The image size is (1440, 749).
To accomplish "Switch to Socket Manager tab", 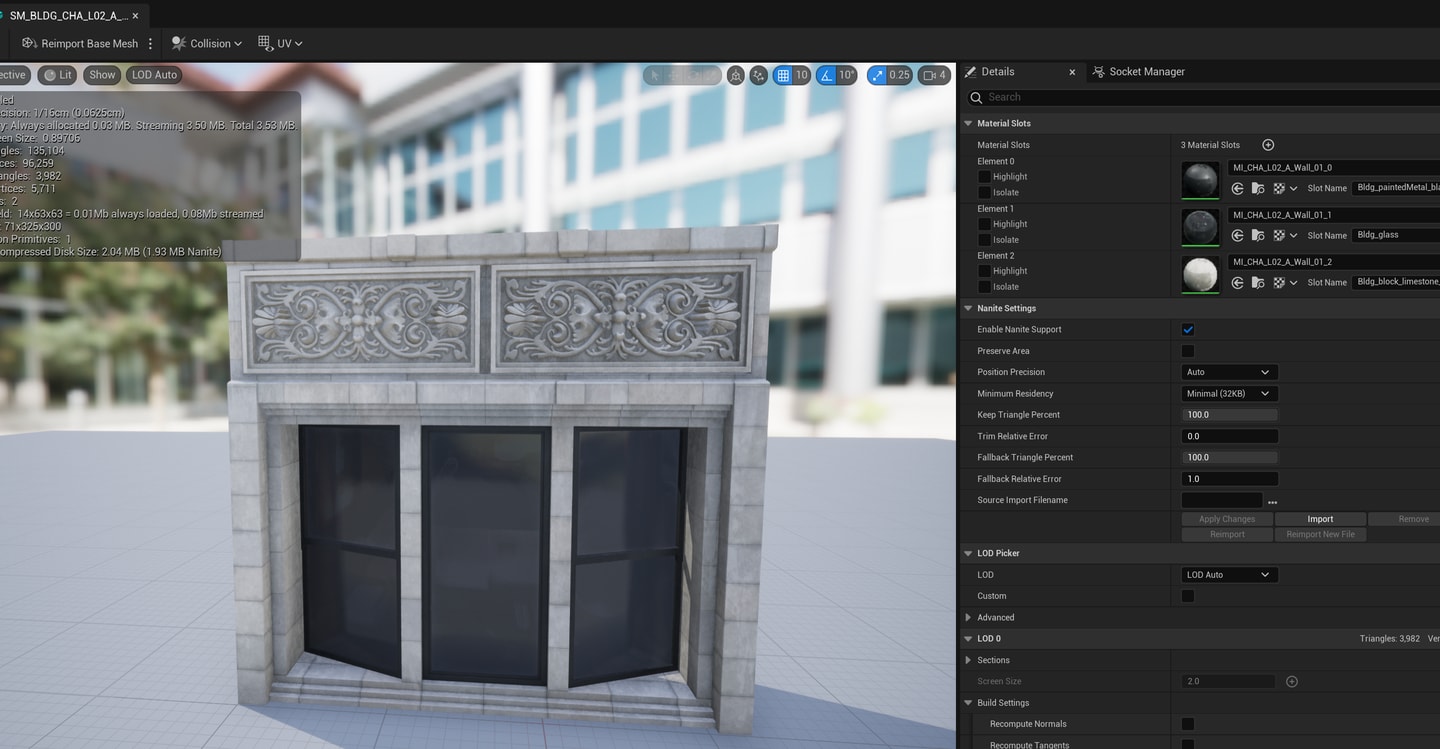I will [1138, 72].
